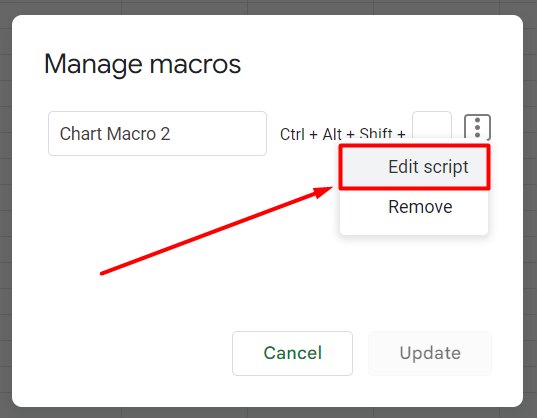Focus the Chart Macro 2 name field
537x418 pixels.
(157, 134)
